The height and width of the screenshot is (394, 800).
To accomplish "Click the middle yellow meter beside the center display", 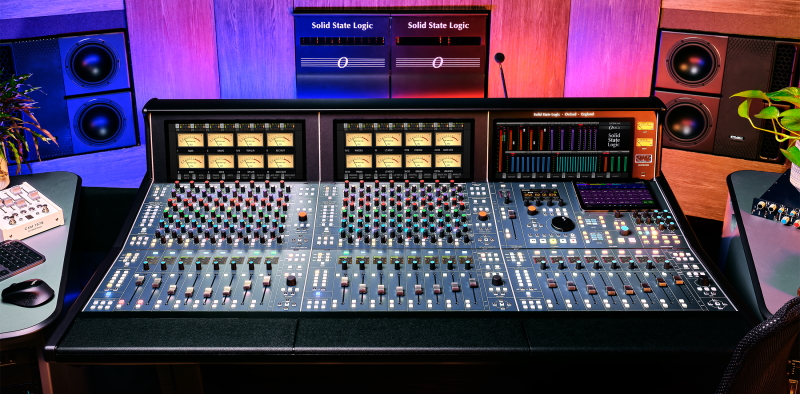I will 645,142.
